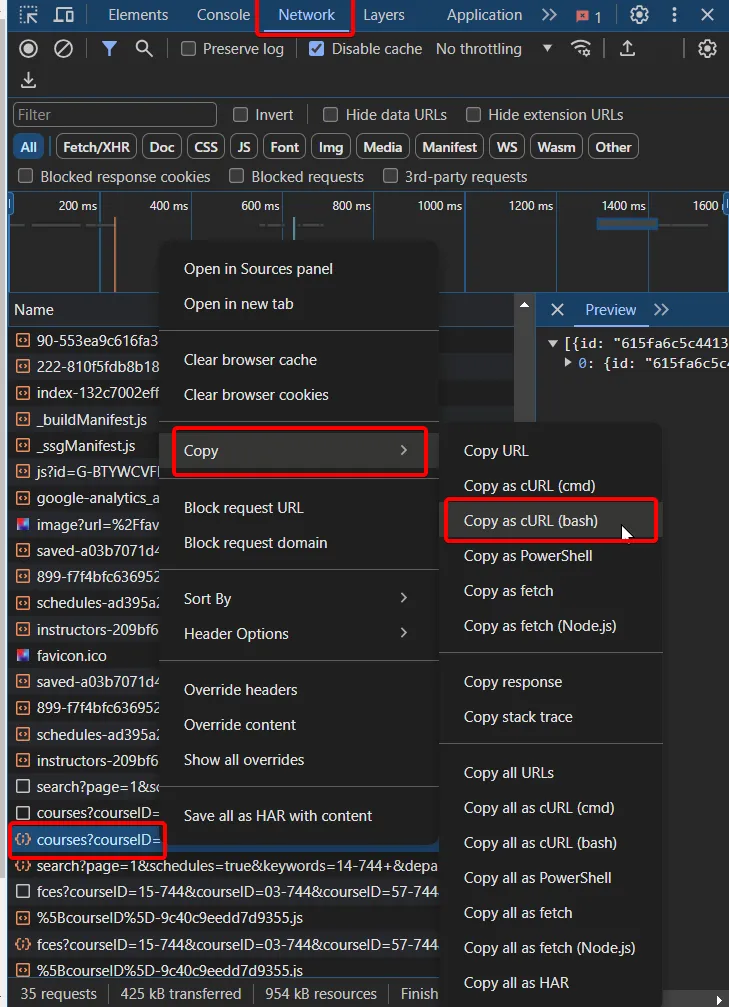This screenshot has height=1007, width=729.
Task: Enable Hide extension URLs checkbox
Action: [x=473, y=115]
